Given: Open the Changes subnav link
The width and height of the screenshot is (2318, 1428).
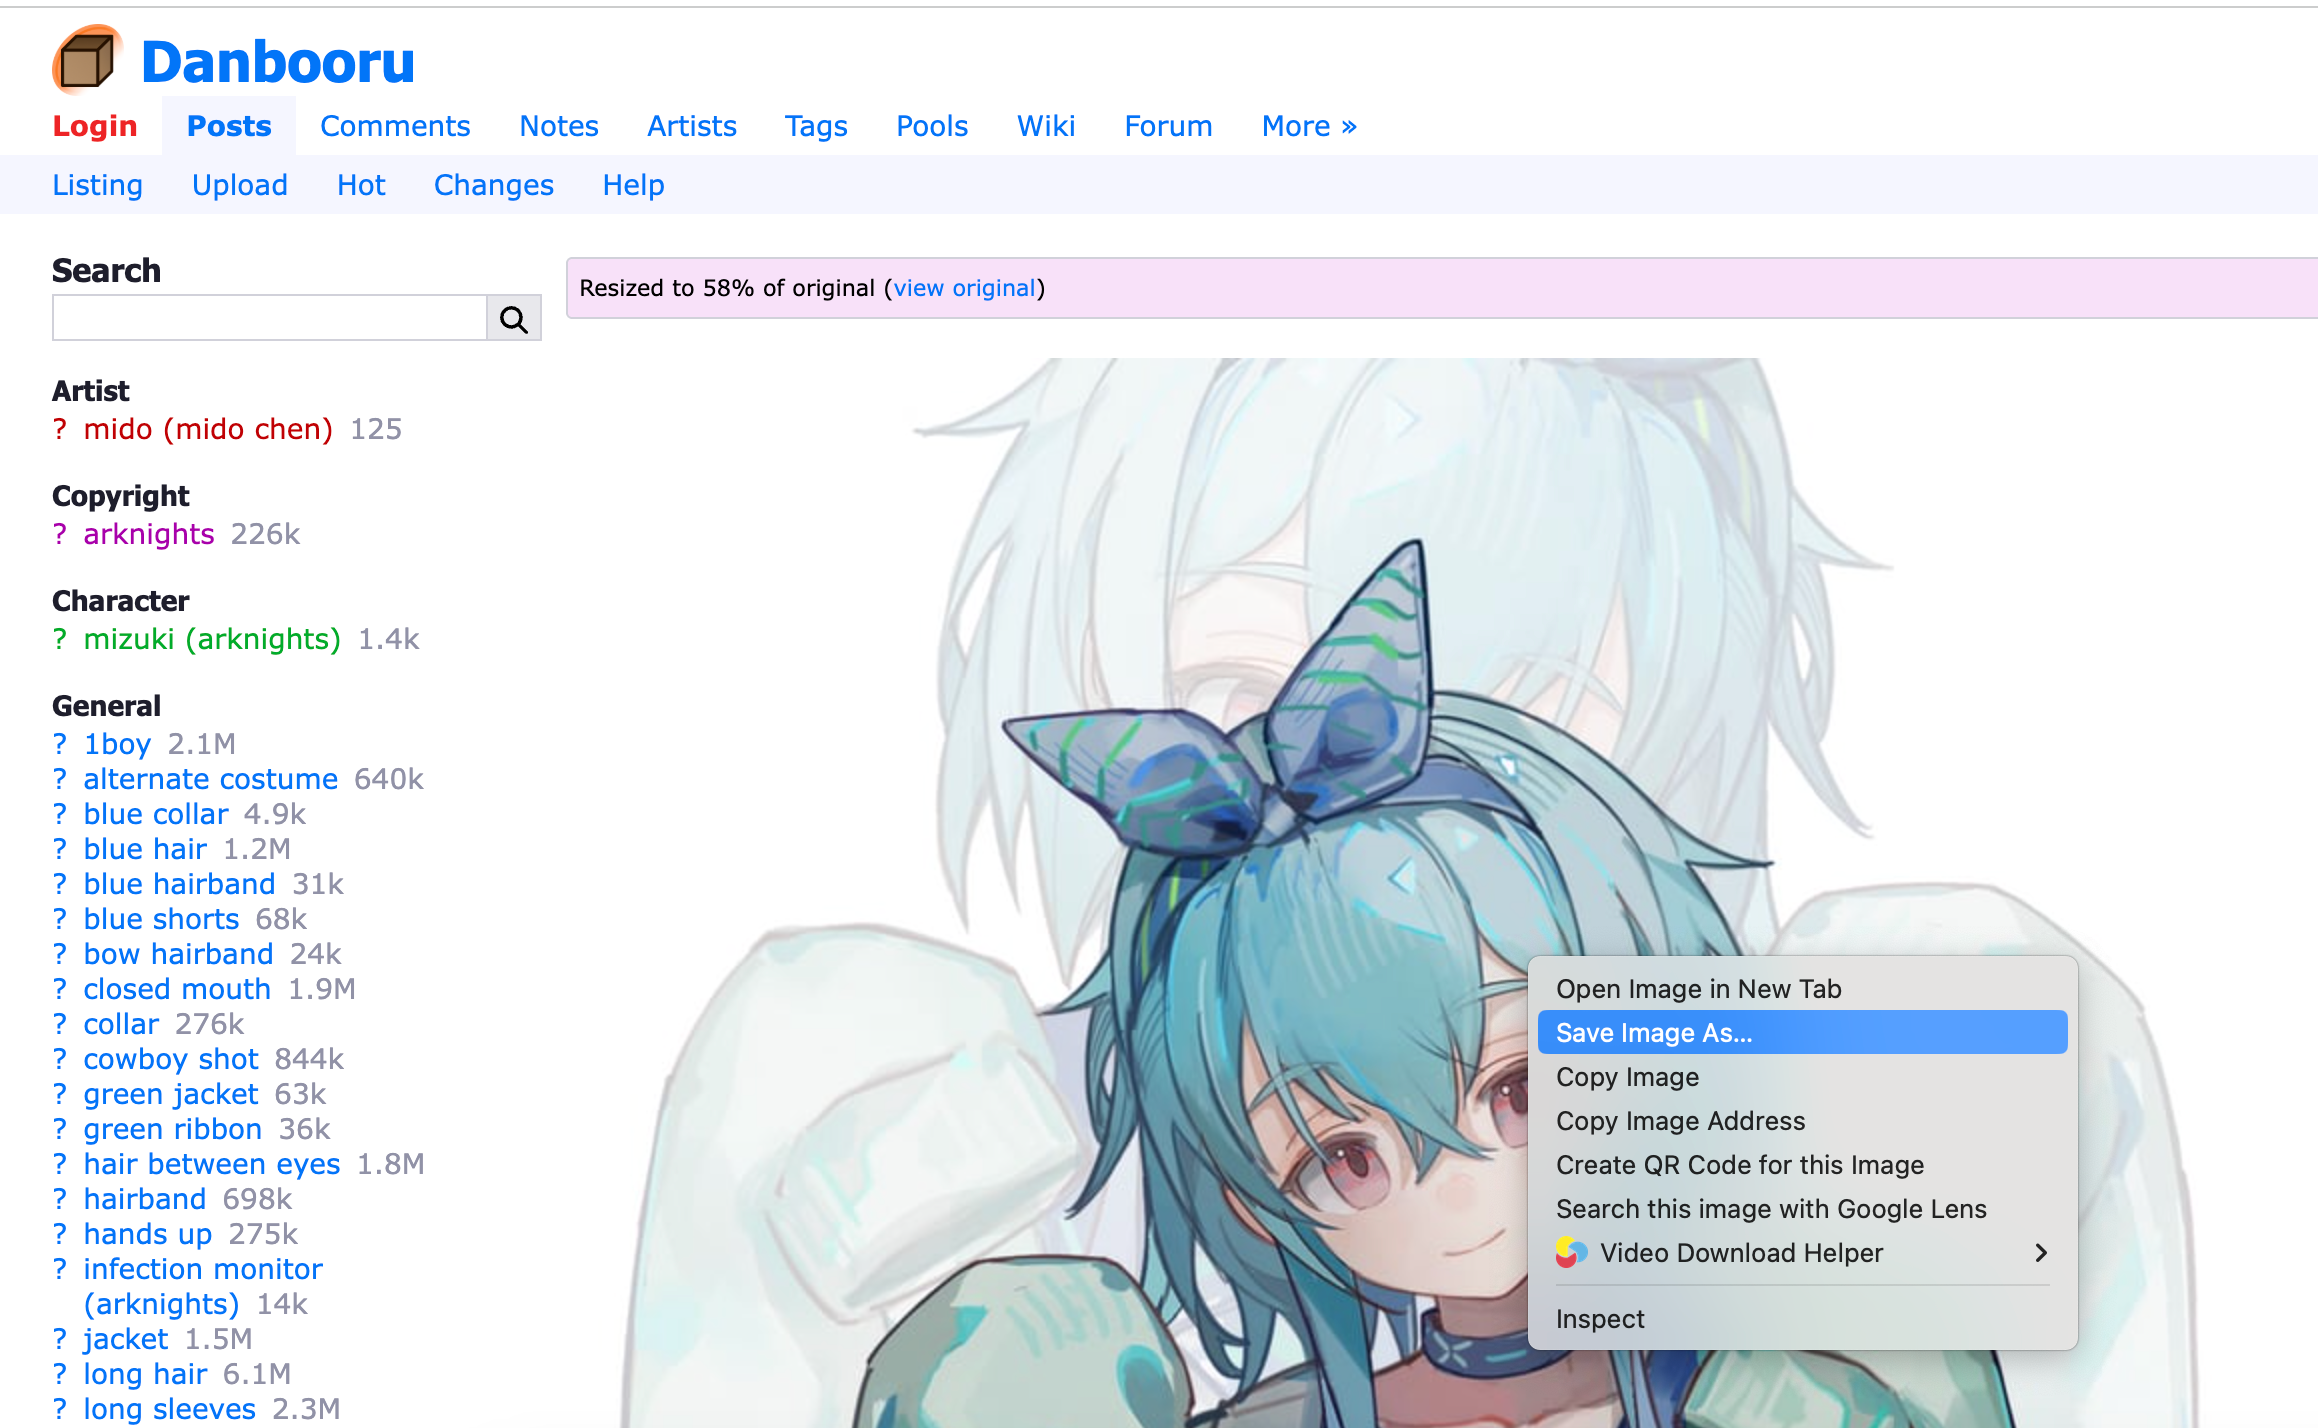Looking at the screenshot, I should click(x=494, y=185).
